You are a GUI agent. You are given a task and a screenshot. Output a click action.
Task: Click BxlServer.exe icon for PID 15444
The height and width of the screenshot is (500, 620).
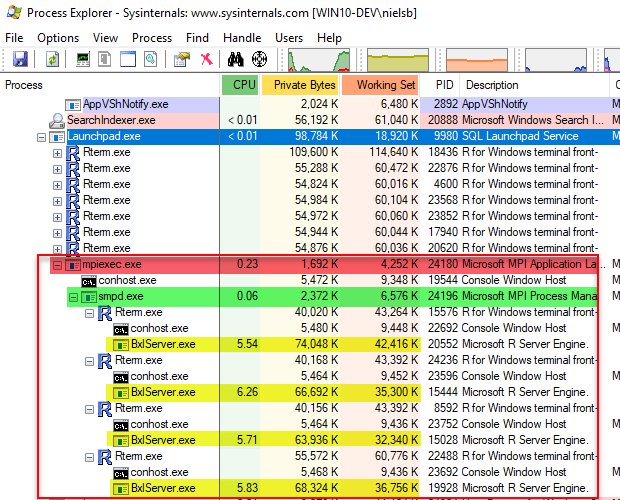pos(121,393)
